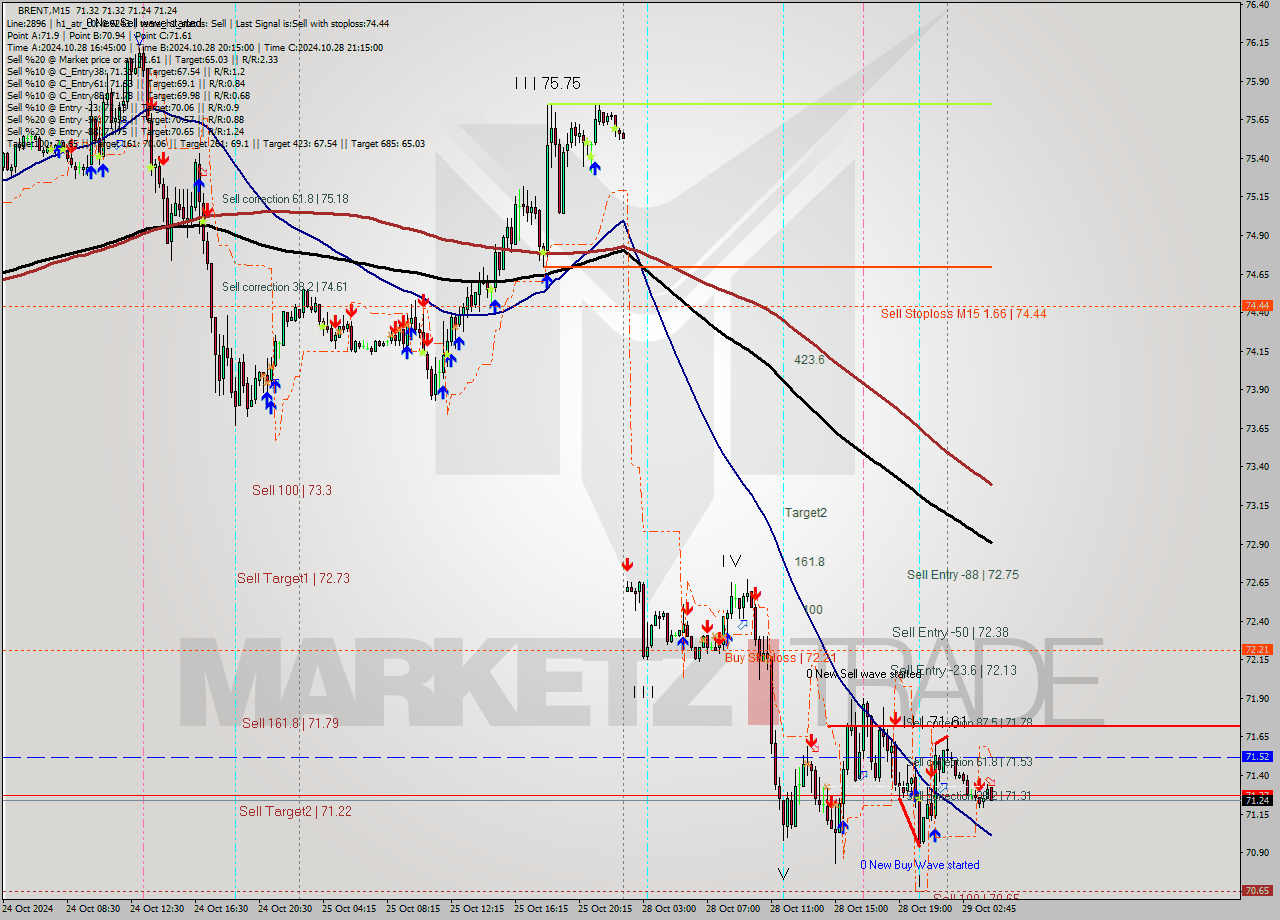Click the 'I V' wave label
The width and height of the screenshot is (1280, 920).
(732, 562)
